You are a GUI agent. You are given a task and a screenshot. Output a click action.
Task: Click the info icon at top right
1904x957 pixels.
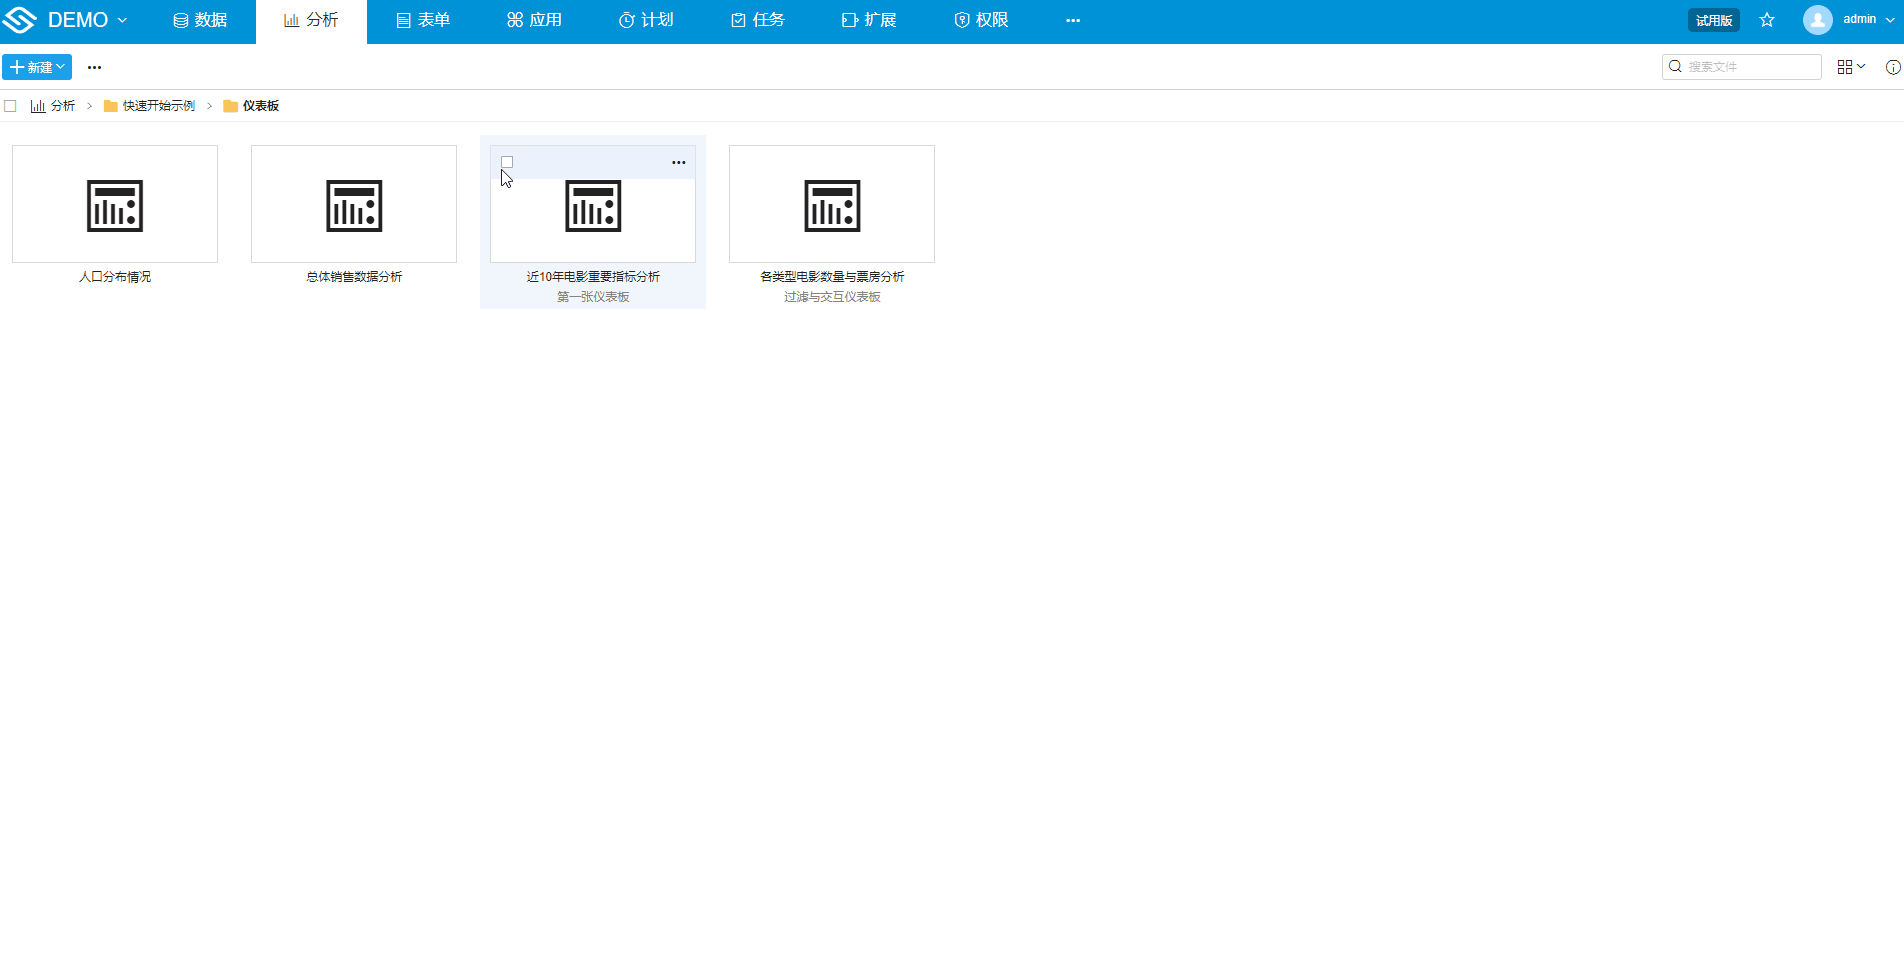click(x=1892, y=67)
